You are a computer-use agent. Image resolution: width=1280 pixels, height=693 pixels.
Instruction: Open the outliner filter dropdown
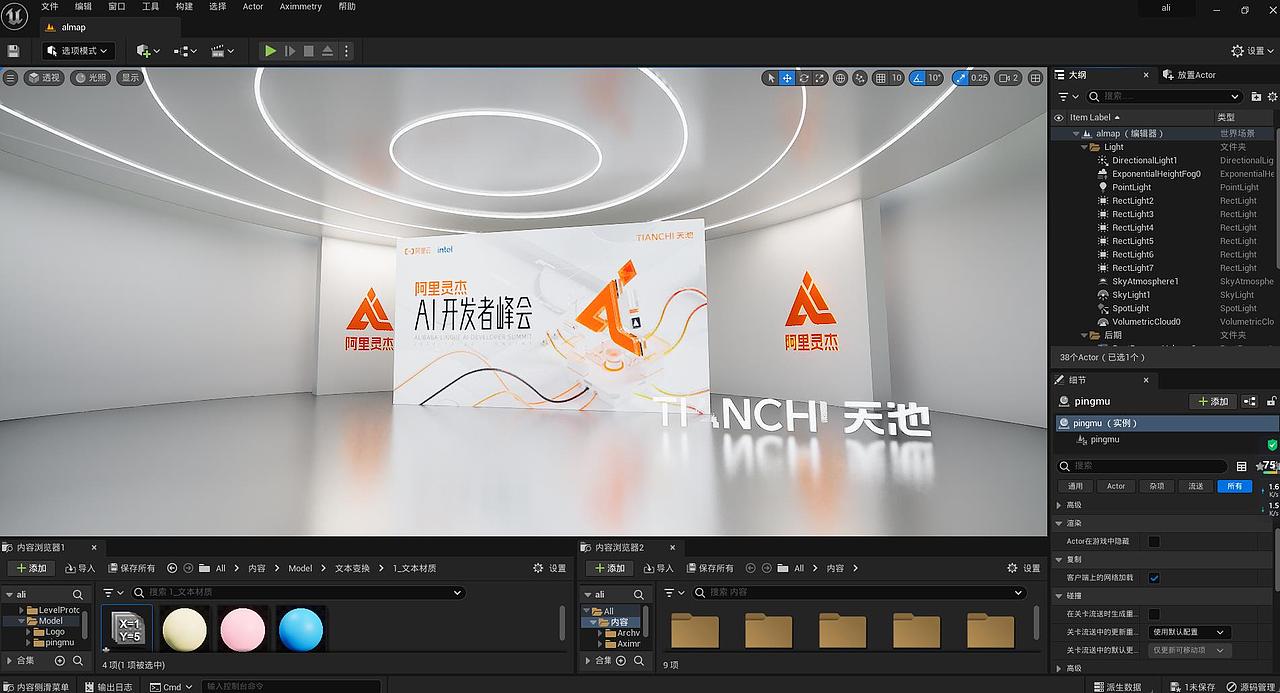(x=1069, y=96)
